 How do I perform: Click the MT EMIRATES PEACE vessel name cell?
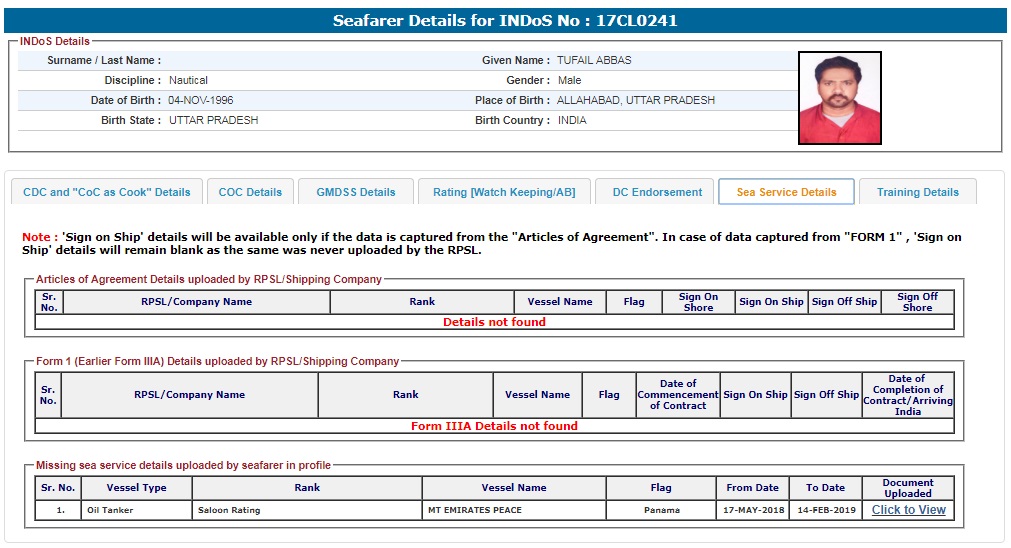tap(473, 510)
